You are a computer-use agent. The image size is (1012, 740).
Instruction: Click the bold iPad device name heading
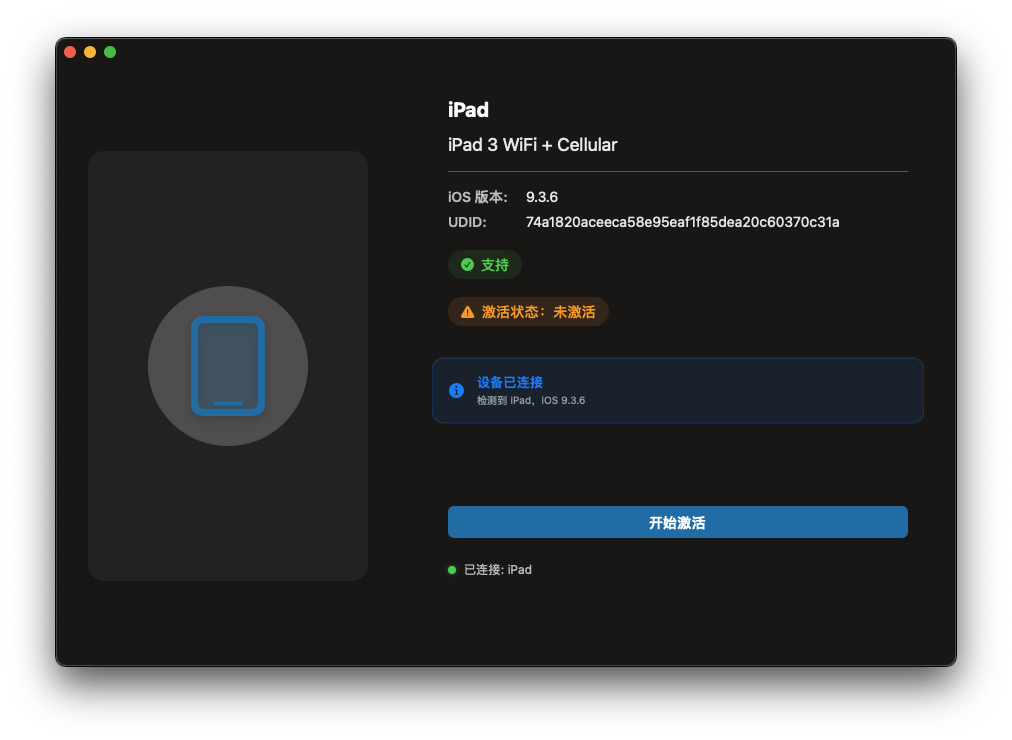pos(468,110)
